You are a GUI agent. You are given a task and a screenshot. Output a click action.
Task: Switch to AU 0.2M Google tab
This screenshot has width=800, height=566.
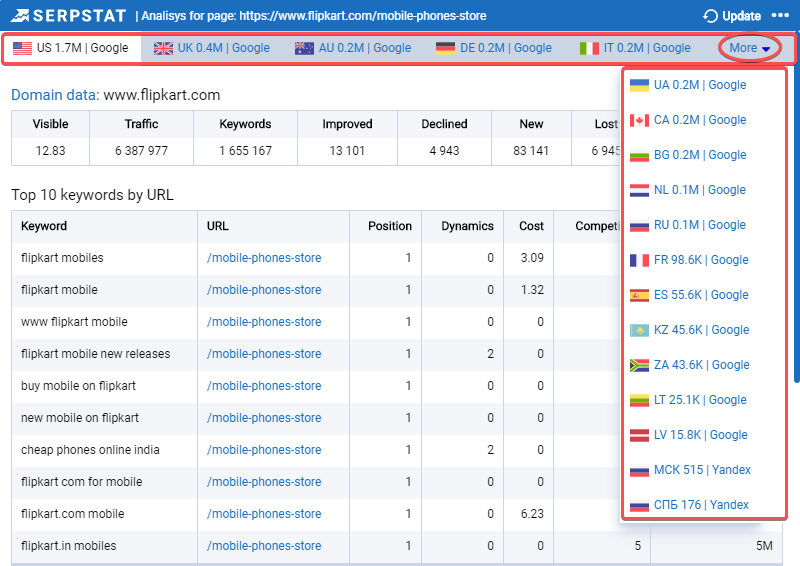coord(353,48)
